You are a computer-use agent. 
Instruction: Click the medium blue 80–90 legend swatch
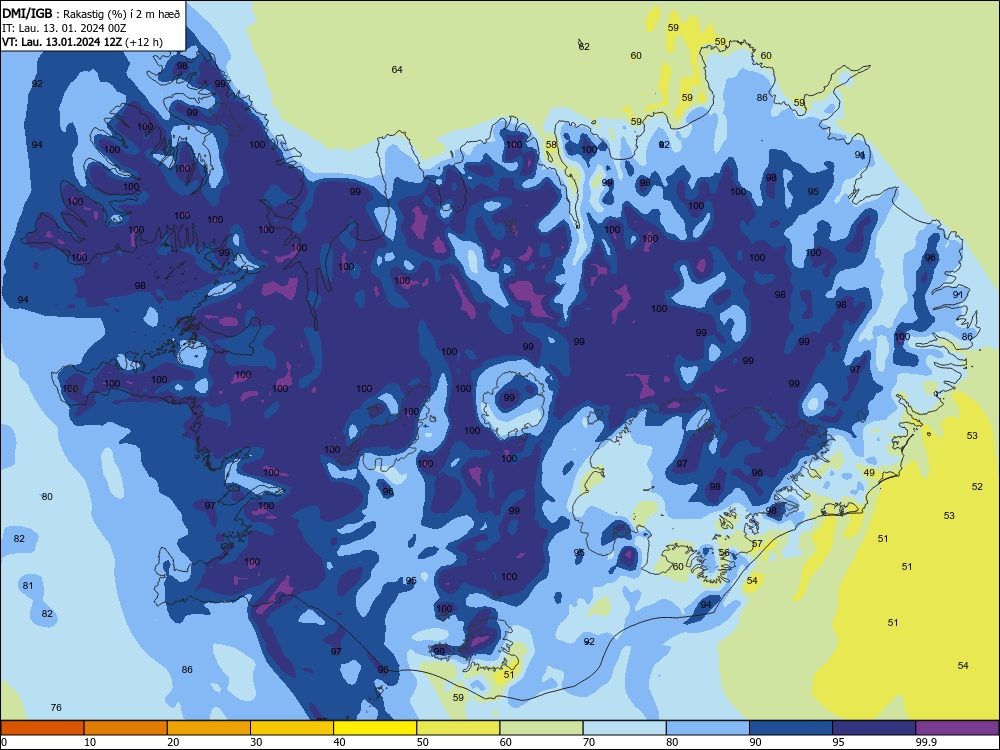coord(708,728)
